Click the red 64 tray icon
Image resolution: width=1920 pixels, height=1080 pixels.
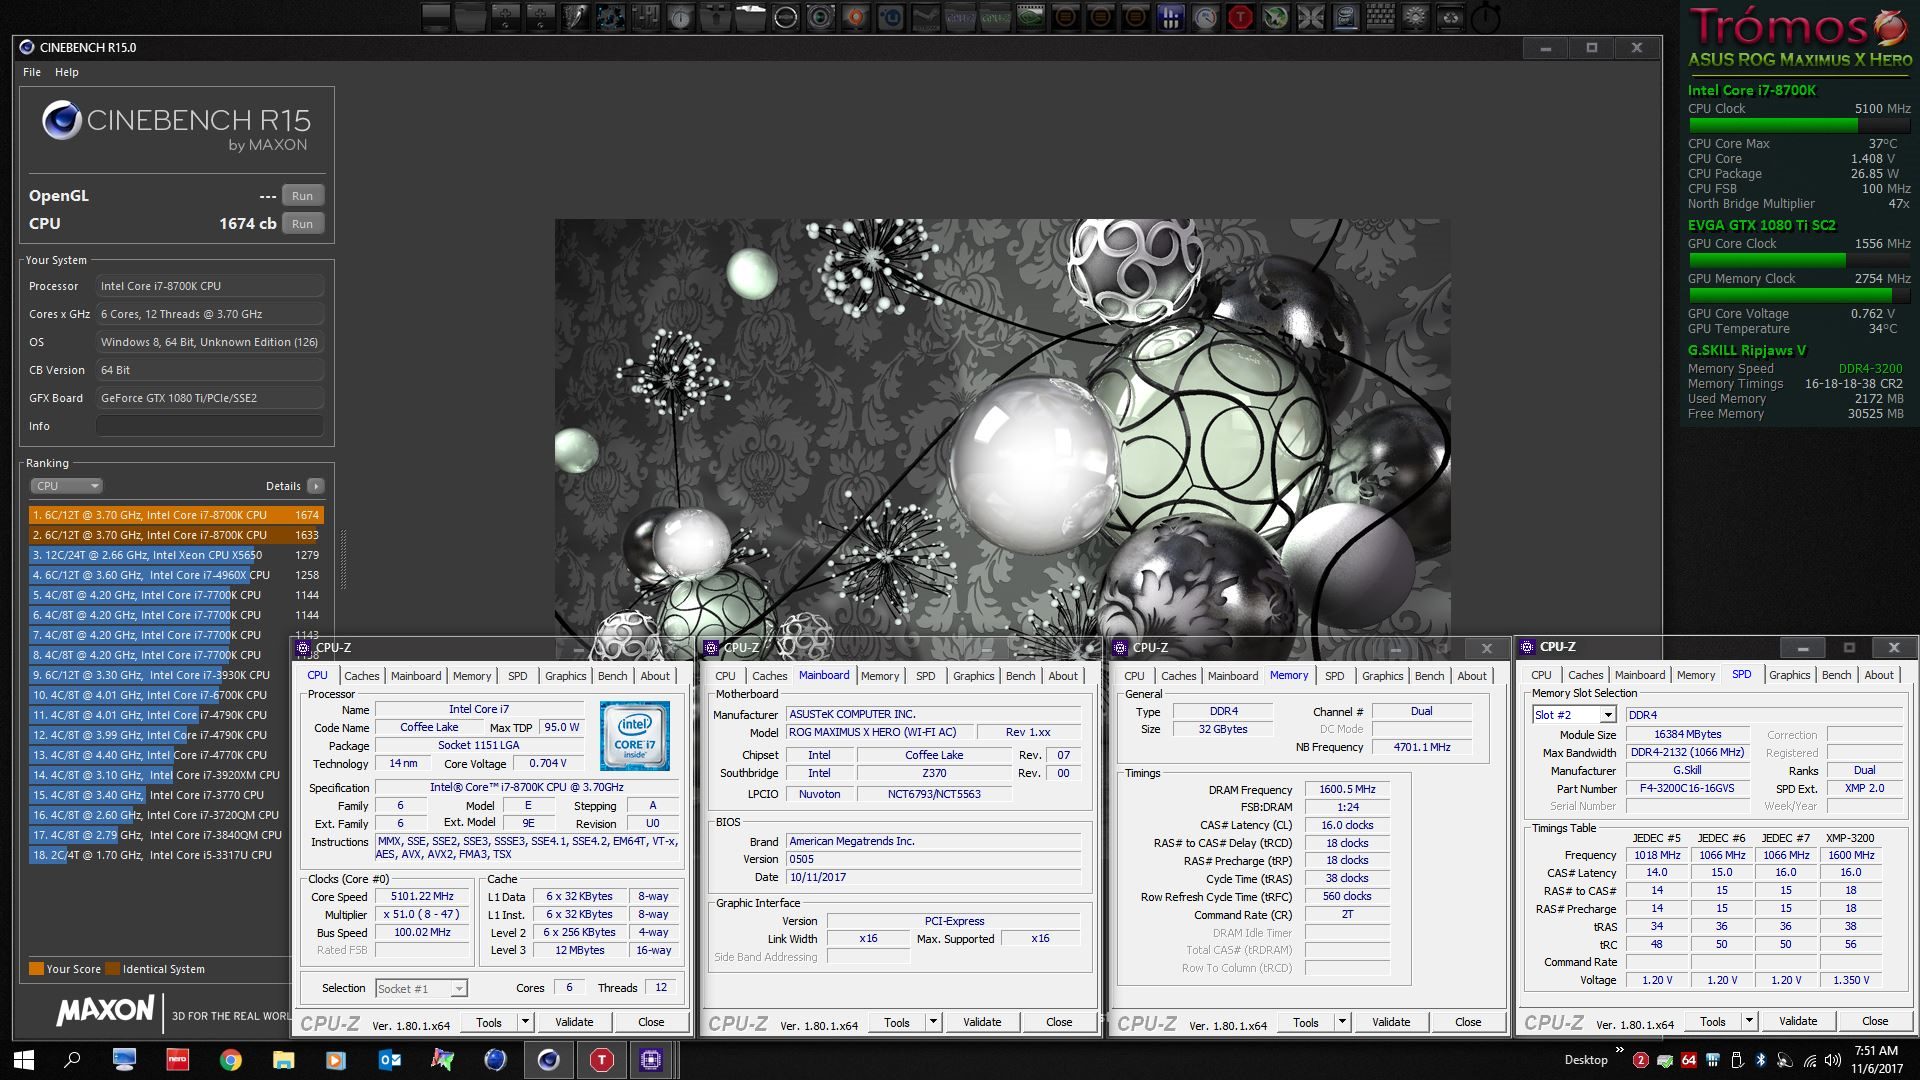click(1689, 1060)
